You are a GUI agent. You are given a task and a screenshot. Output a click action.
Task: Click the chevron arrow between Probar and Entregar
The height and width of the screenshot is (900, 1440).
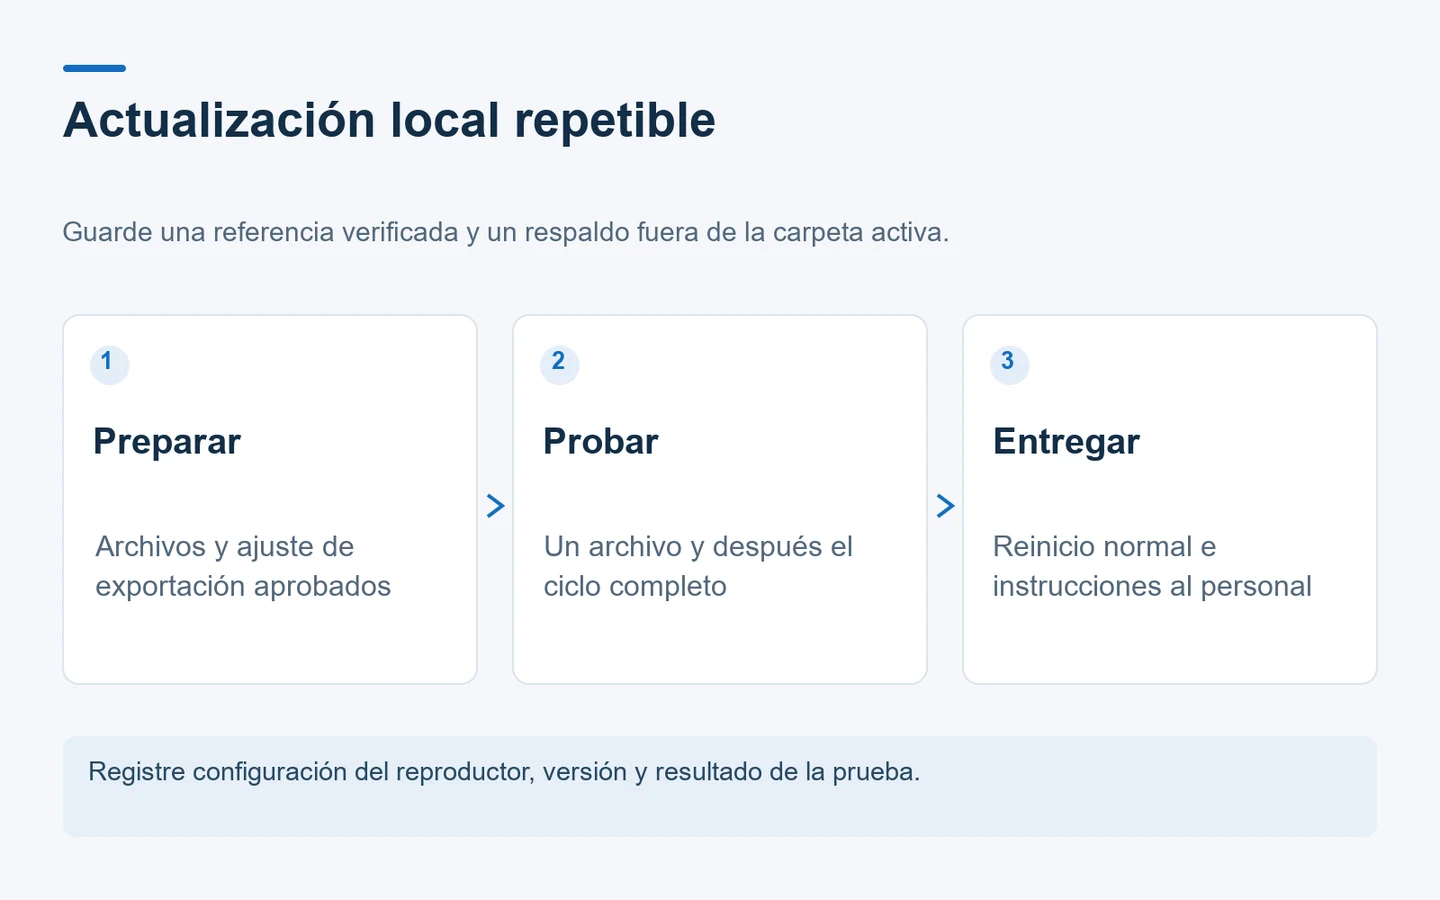pos(945,506)
